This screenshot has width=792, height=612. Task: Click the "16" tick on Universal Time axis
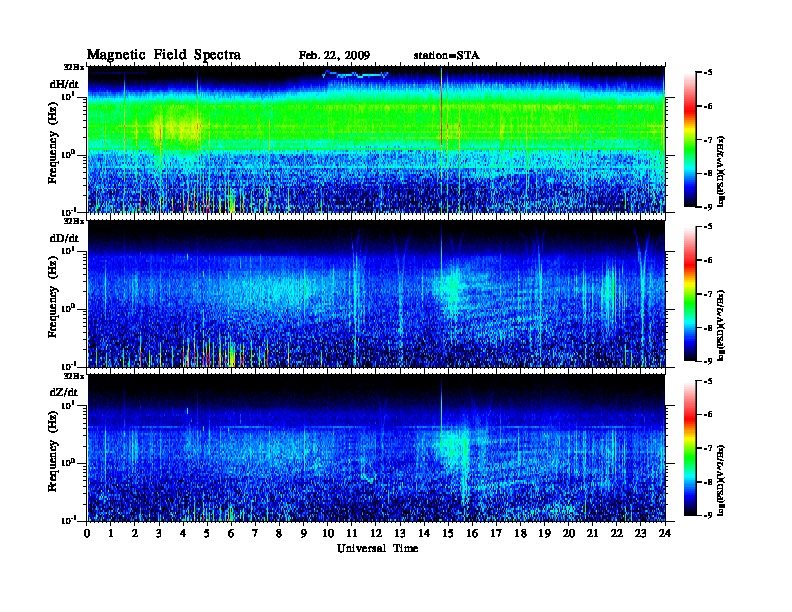(x=472, y=533)
